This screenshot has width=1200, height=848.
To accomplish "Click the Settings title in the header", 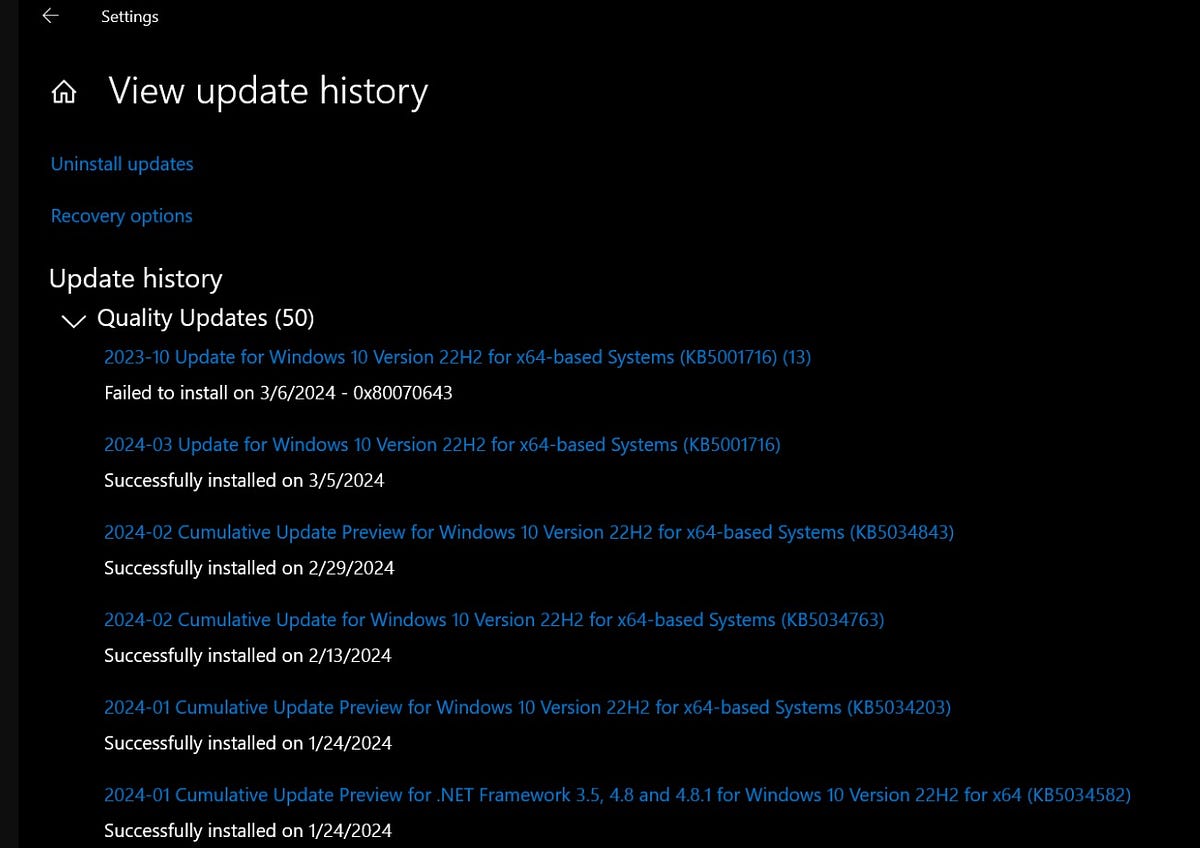I will click(129, 16).
